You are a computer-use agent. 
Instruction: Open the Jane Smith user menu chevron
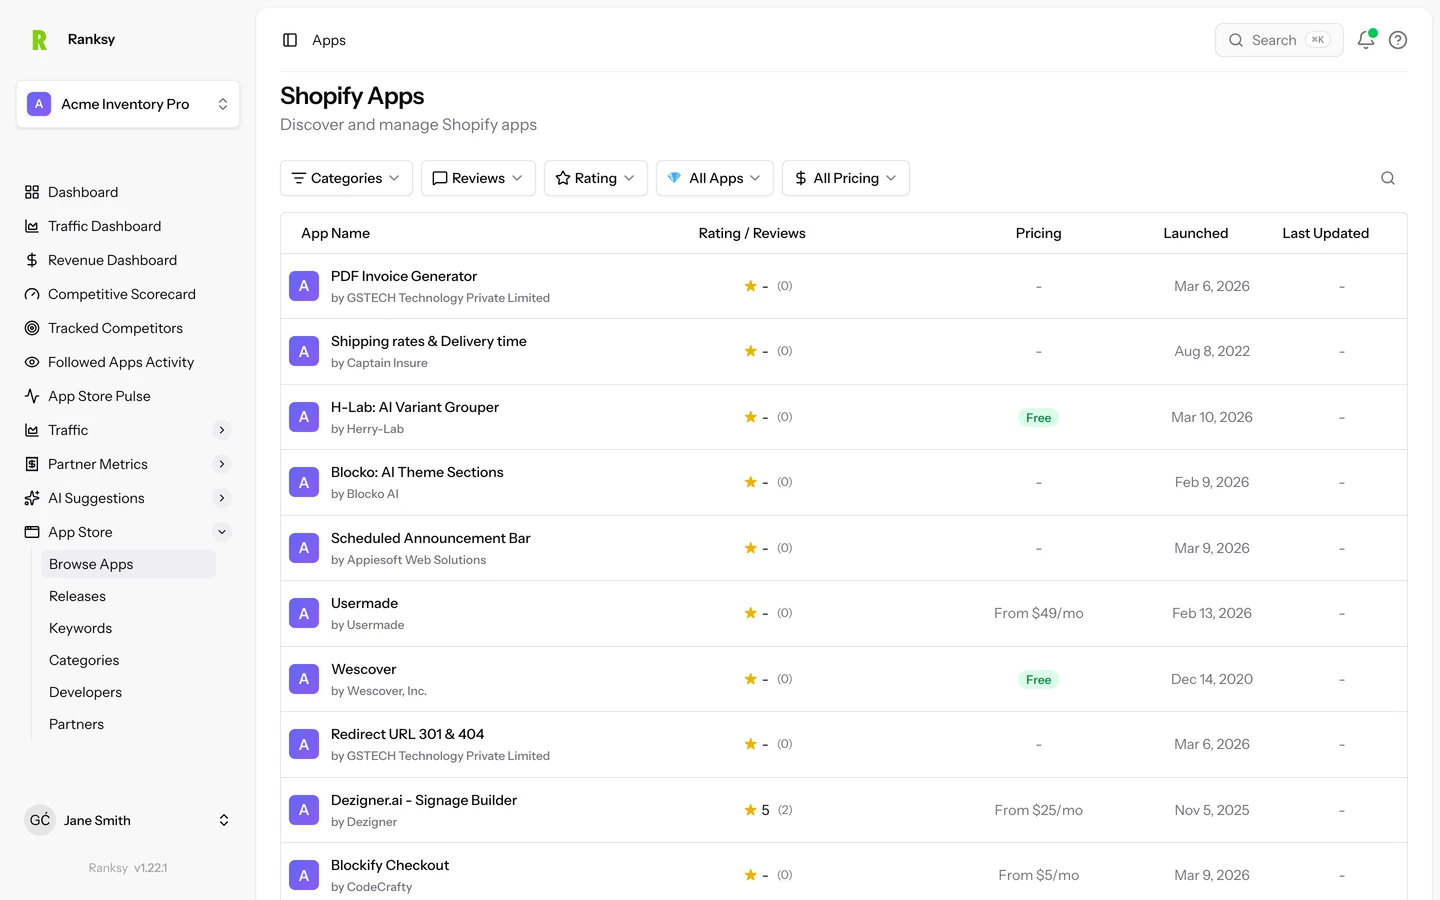click(x=224, y=820)
